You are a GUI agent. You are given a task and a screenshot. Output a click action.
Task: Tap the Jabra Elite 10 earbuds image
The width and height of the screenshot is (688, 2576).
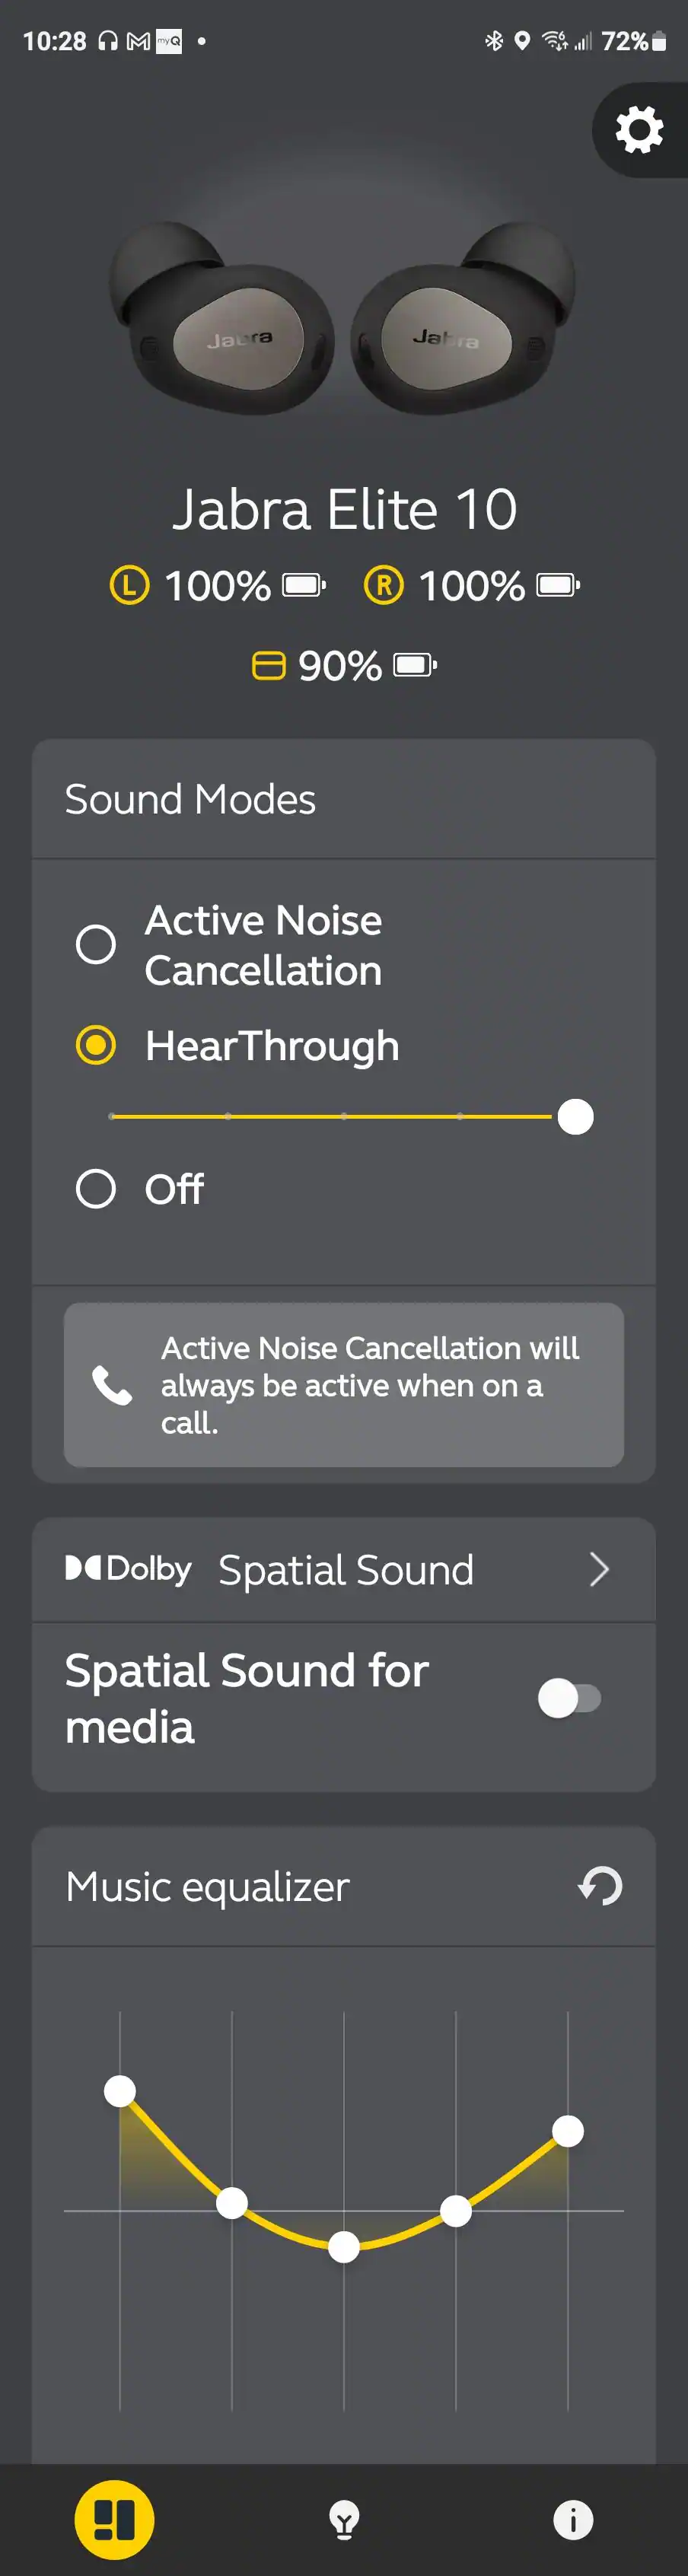tap(342, 320)
